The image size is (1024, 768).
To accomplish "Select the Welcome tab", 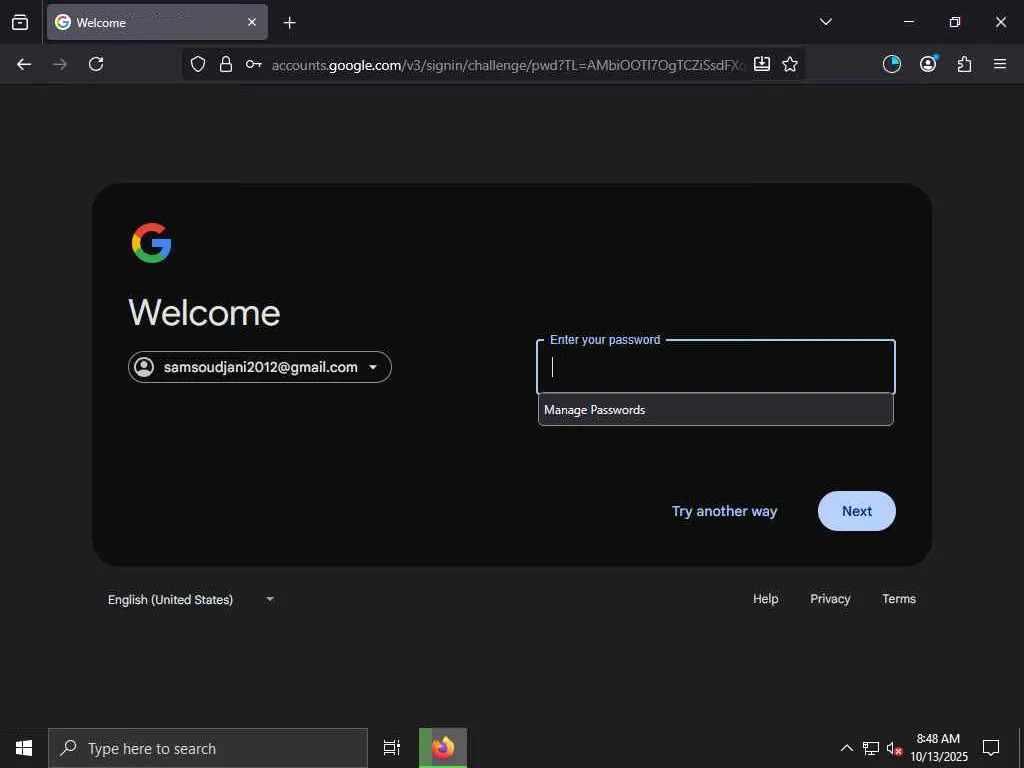I will point(157,22).
